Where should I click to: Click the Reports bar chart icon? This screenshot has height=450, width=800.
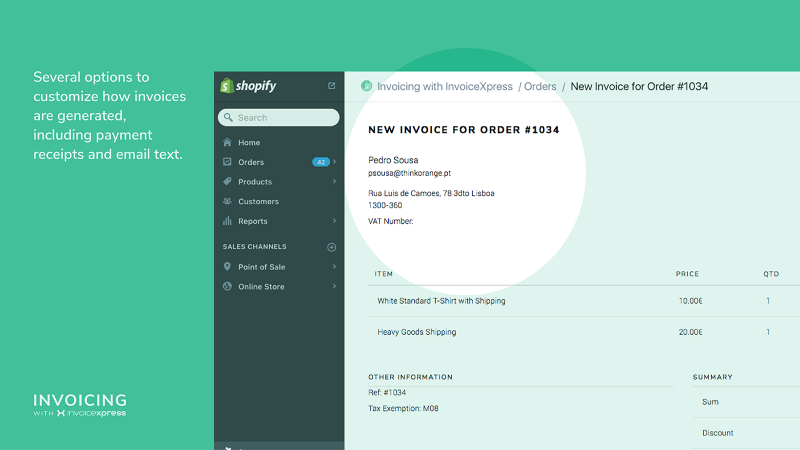pyautogui.click(x=227, y=221)
